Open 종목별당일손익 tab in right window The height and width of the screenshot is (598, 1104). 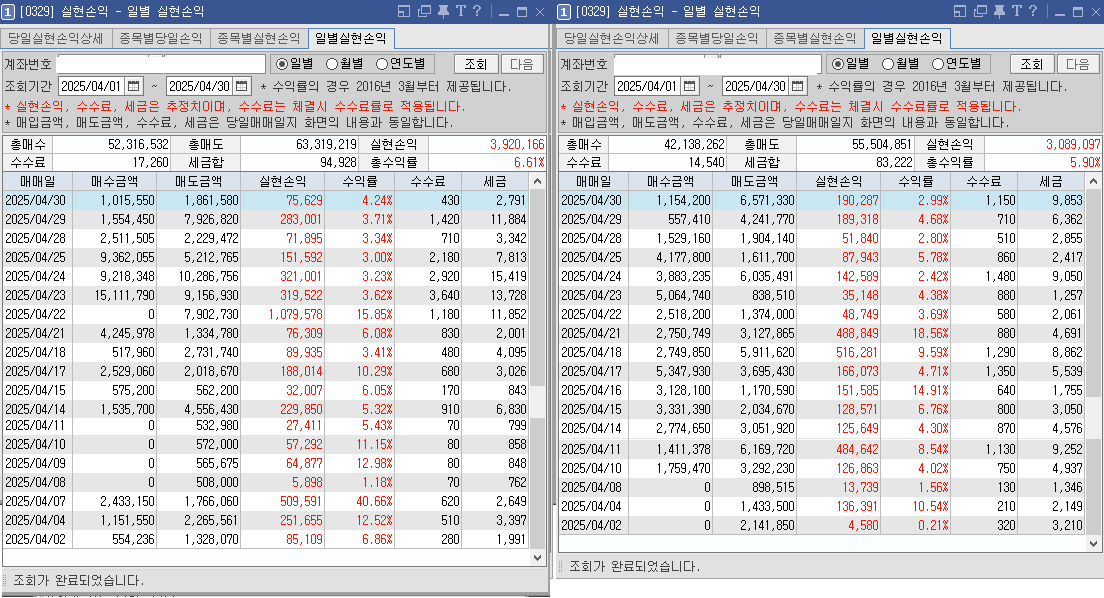point(717,38)
